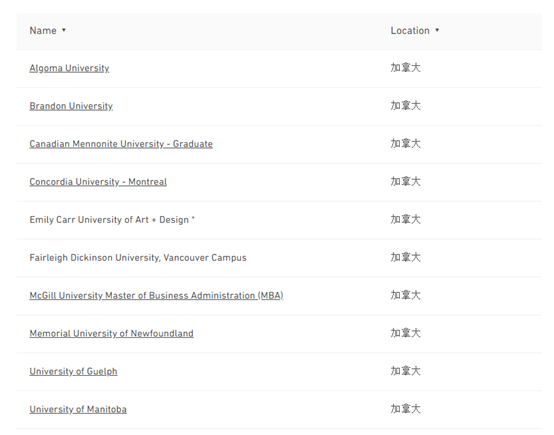554x435 pixels.
Task: Click the location cell for University of Manitoba
Action: (x=405, y=409)
